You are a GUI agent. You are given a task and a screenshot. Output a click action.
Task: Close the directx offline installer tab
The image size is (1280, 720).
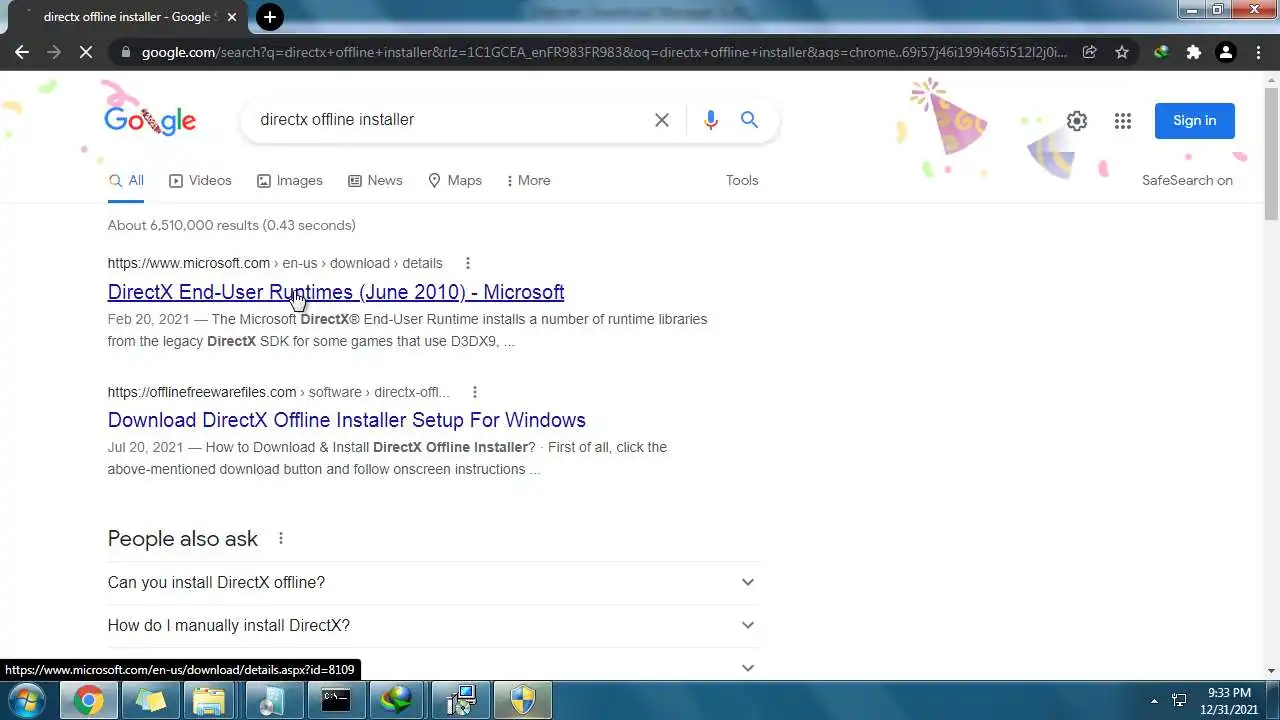(232, 17)
